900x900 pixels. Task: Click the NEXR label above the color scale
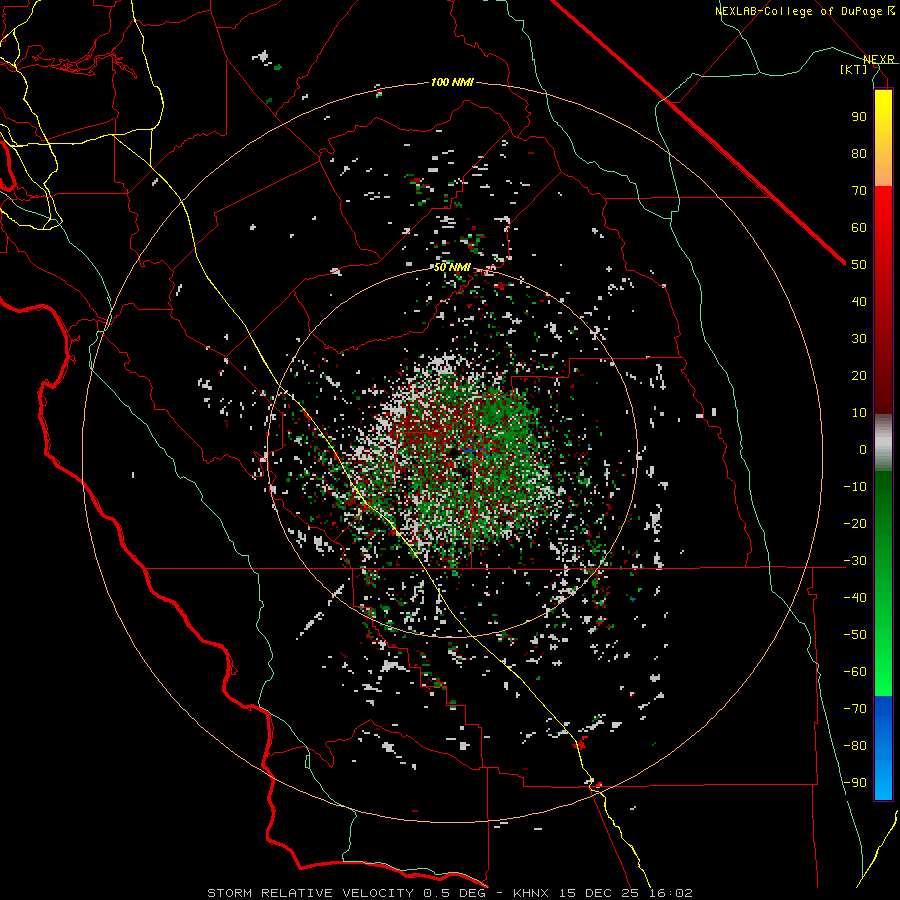point(878,59)
